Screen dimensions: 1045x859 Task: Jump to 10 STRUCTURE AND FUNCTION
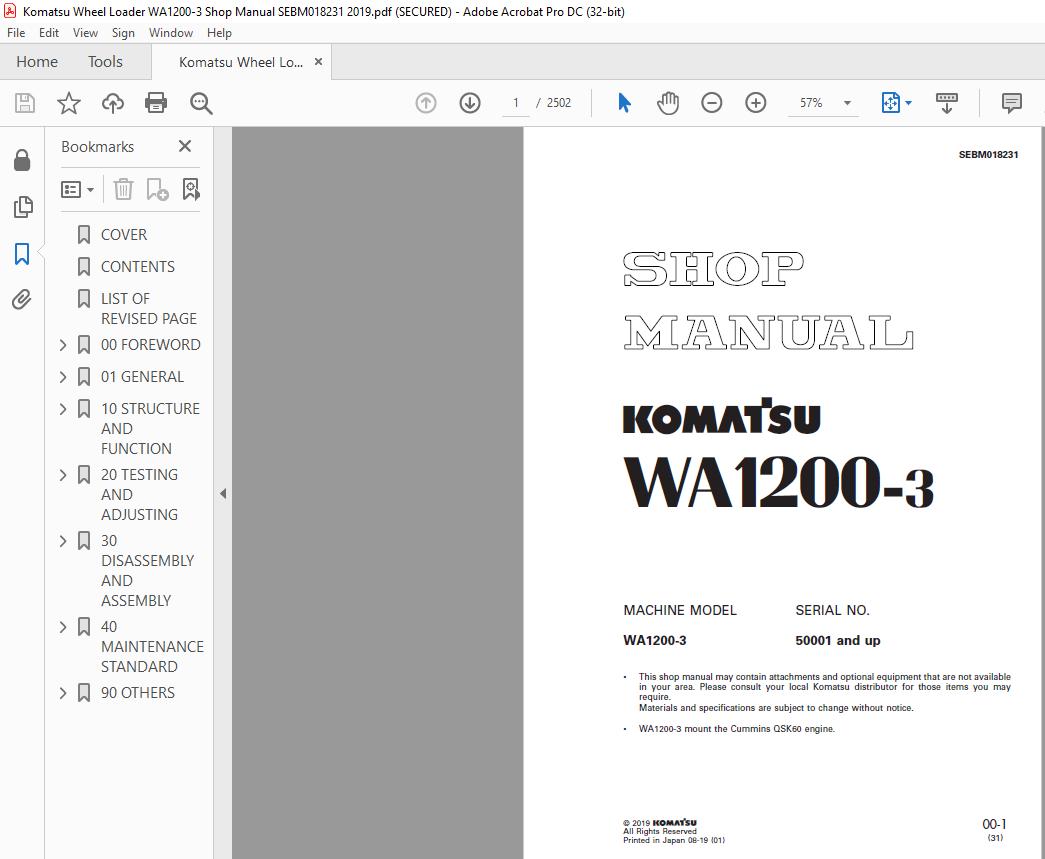(150, 429)
